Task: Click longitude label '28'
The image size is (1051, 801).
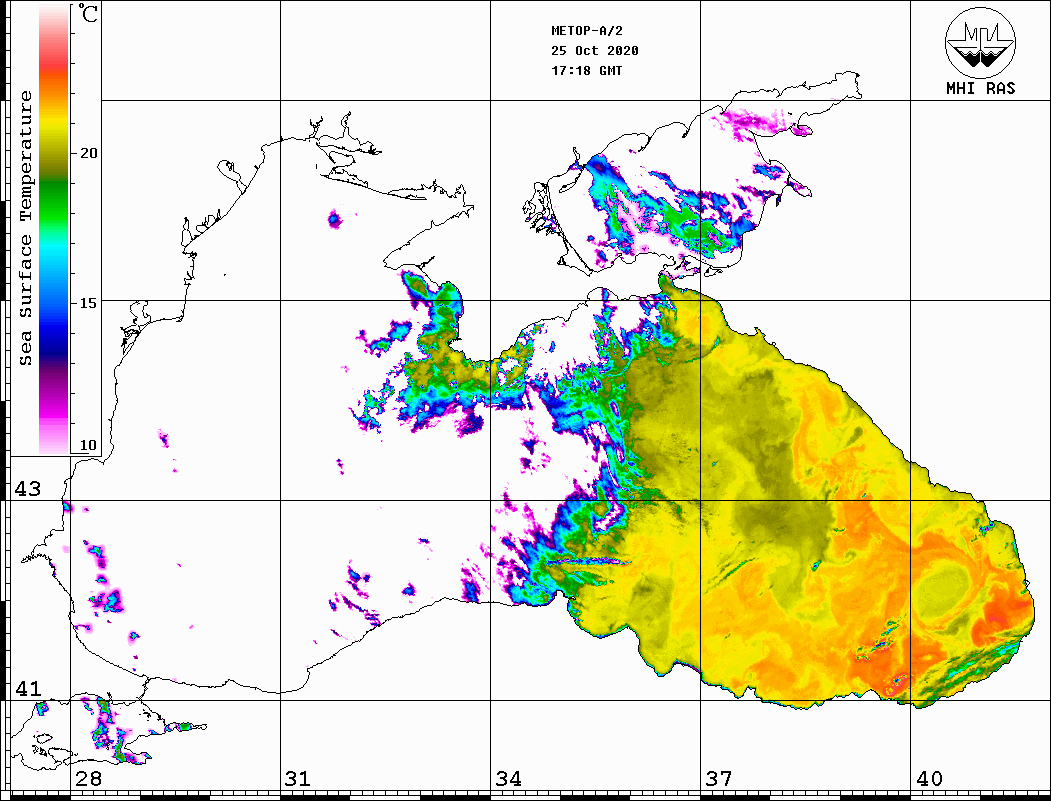Action: [88, 779]
